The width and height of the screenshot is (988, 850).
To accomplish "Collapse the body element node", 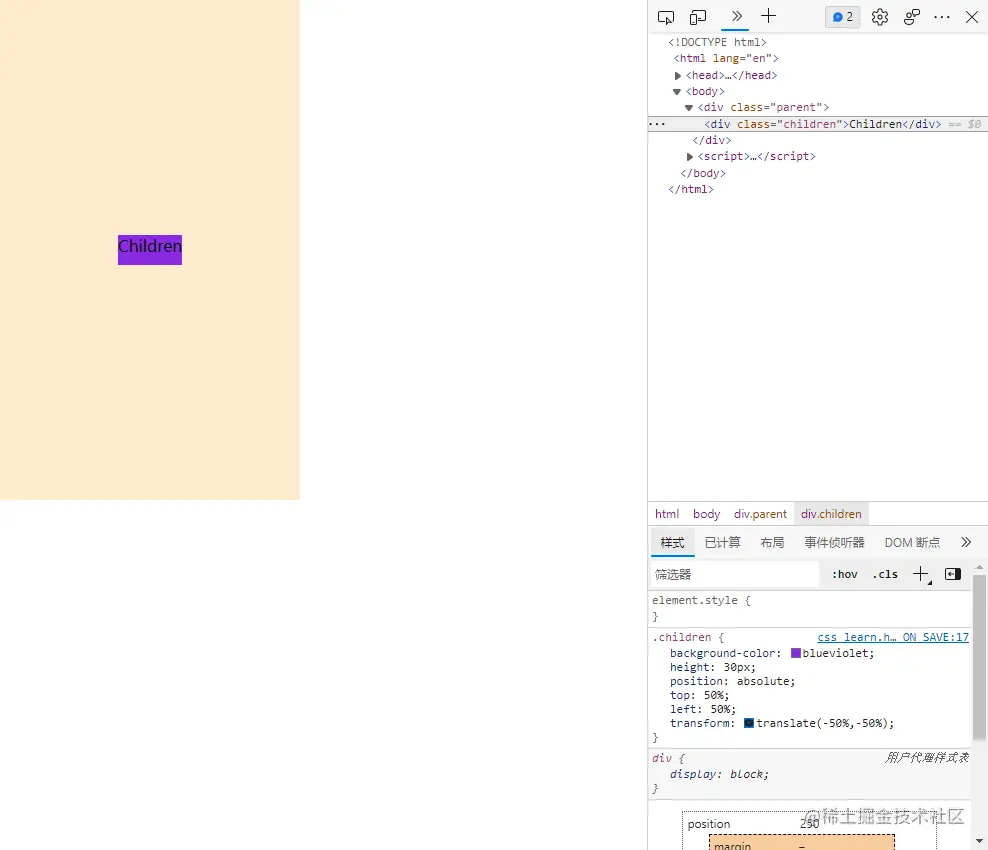I will coord(677,92).
